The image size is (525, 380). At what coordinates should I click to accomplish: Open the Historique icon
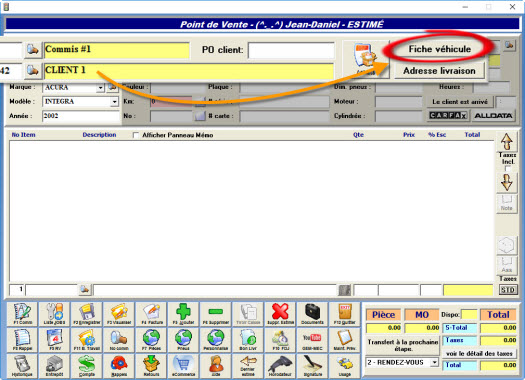tap(22, 366)
